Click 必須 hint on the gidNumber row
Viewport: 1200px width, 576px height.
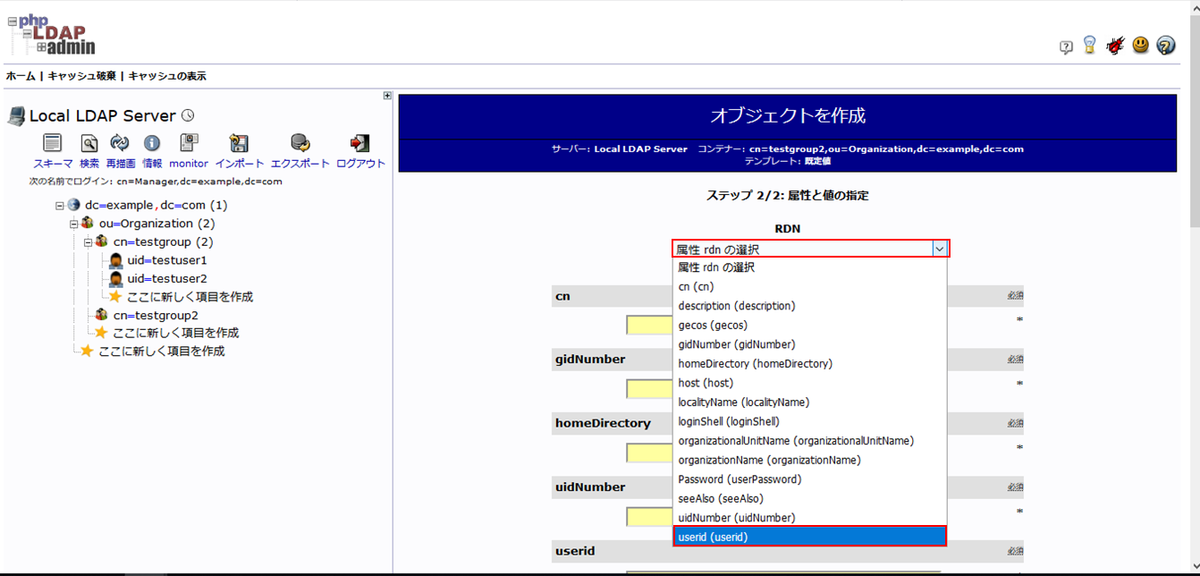[x=1015, y=360]
